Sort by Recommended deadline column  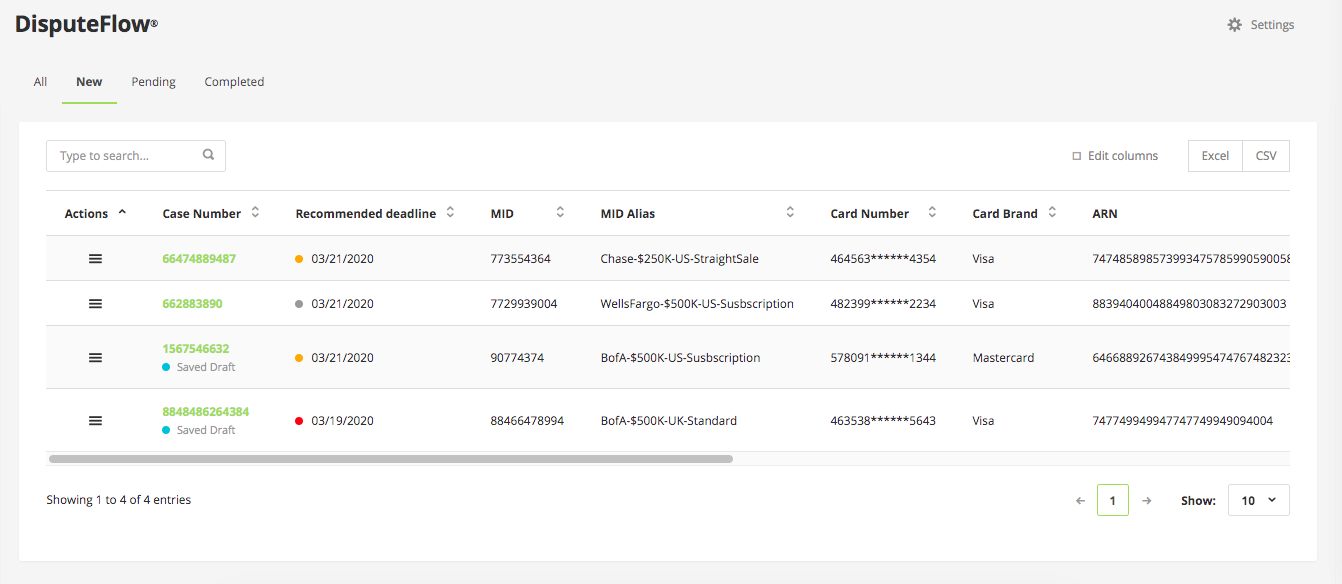[450, 212]
